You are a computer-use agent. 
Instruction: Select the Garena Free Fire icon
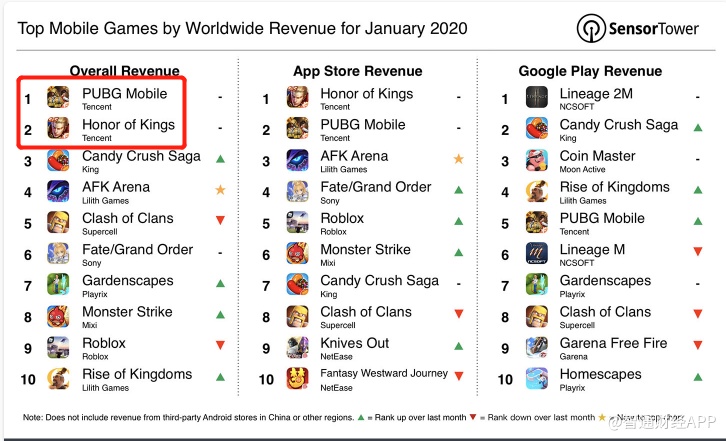pyautogui.click(x=538, y=347)
